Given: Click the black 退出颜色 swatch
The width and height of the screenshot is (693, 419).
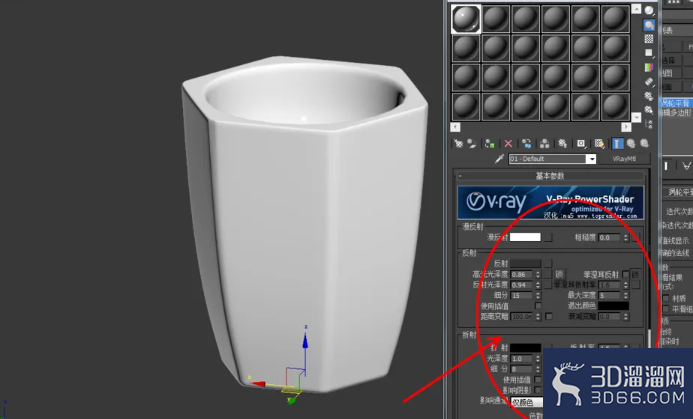Looking at the screenshot, I should point(613,306).
